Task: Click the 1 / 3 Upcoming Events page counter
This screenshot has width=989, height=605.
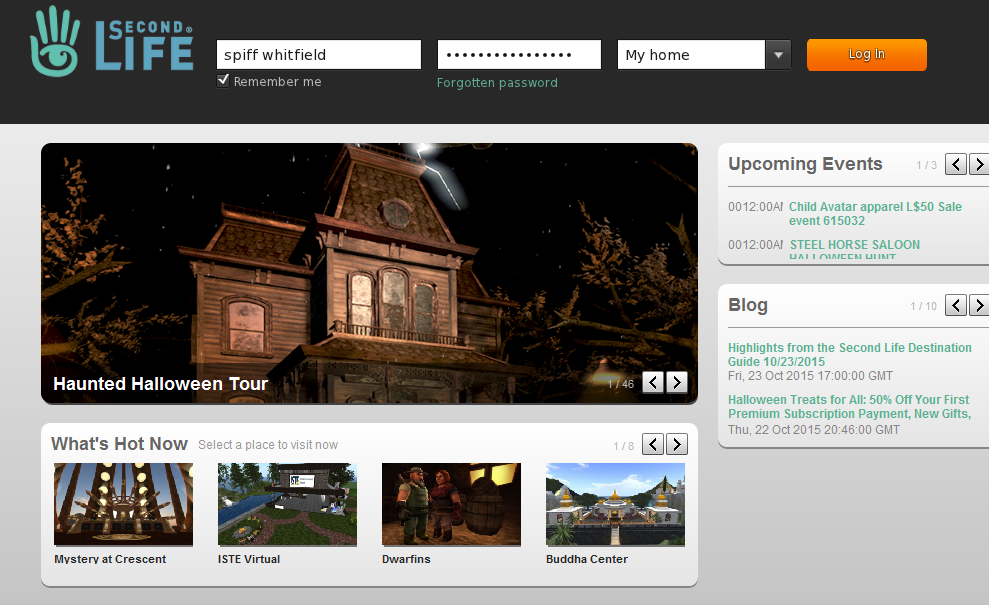Action: pyautogui.click(x=927, y=165)
